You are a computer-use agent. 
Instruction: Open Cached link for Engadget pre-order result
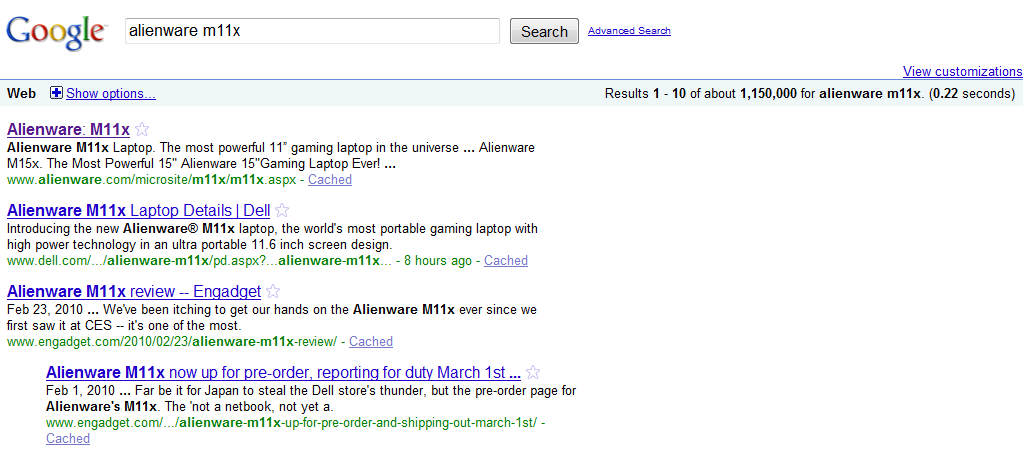click(68, 439)
